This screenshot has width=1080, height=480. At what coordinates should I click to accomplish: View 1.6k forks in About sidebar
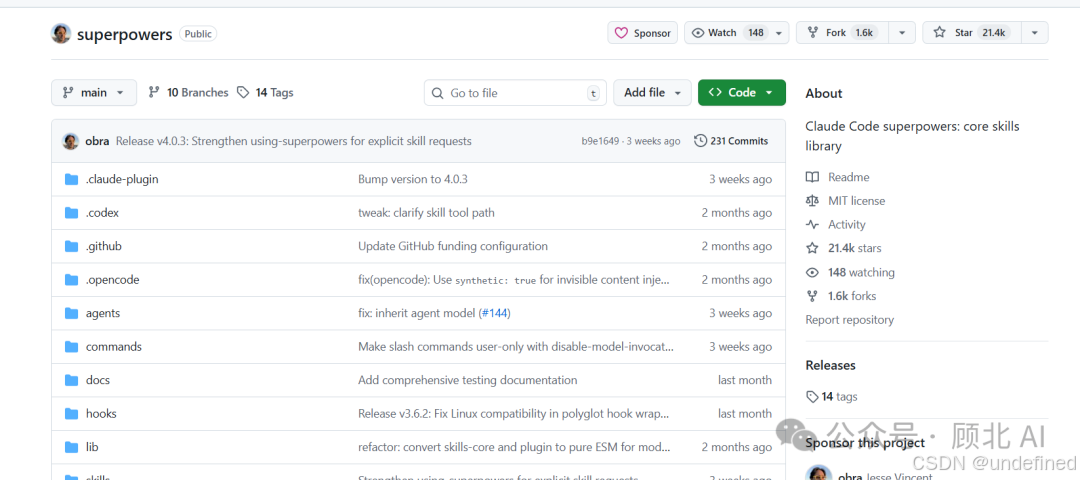852,296
